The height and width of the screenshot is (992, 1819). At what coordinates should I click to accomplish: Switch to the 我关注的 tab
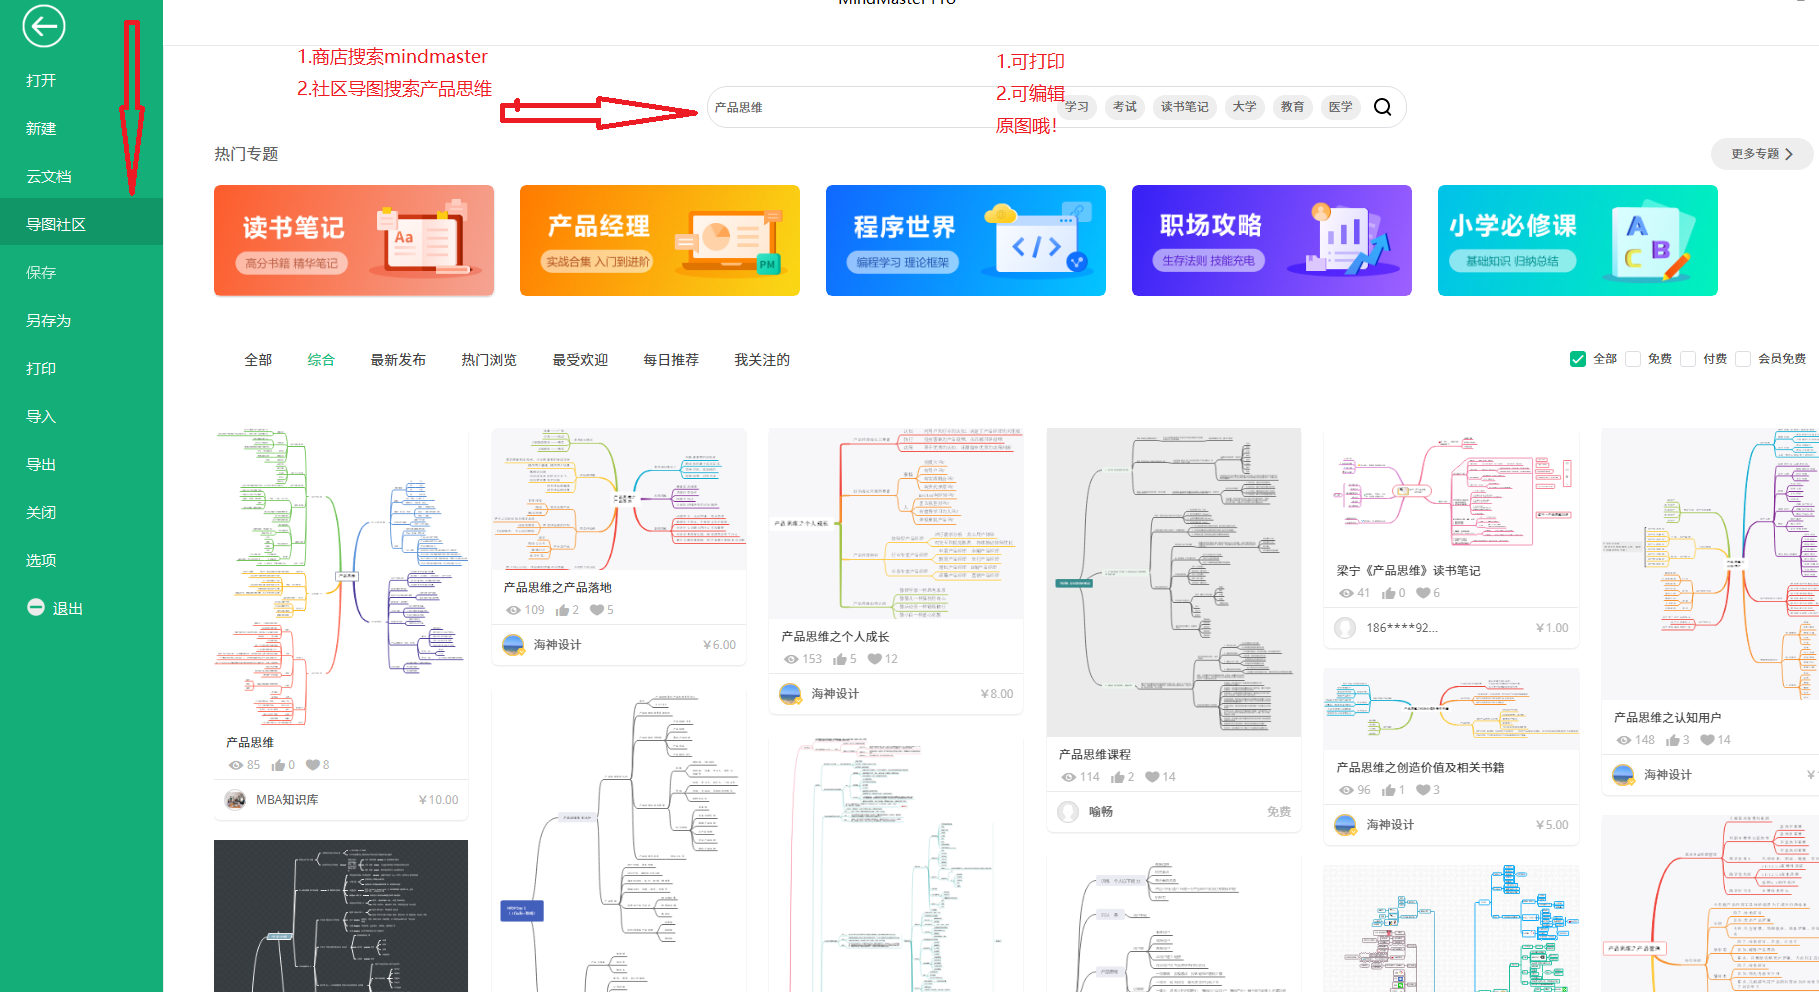coord(762,360)
